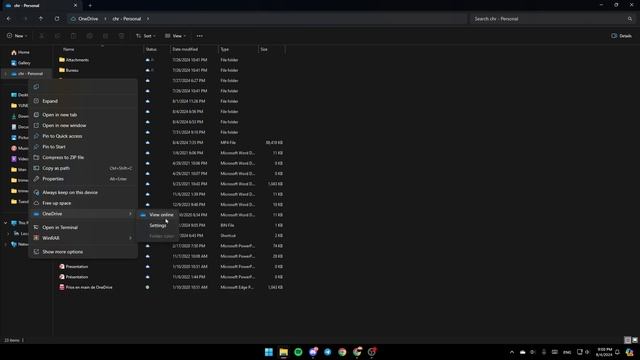Choose Open in Terminal
640x360 pixels.
83,227
